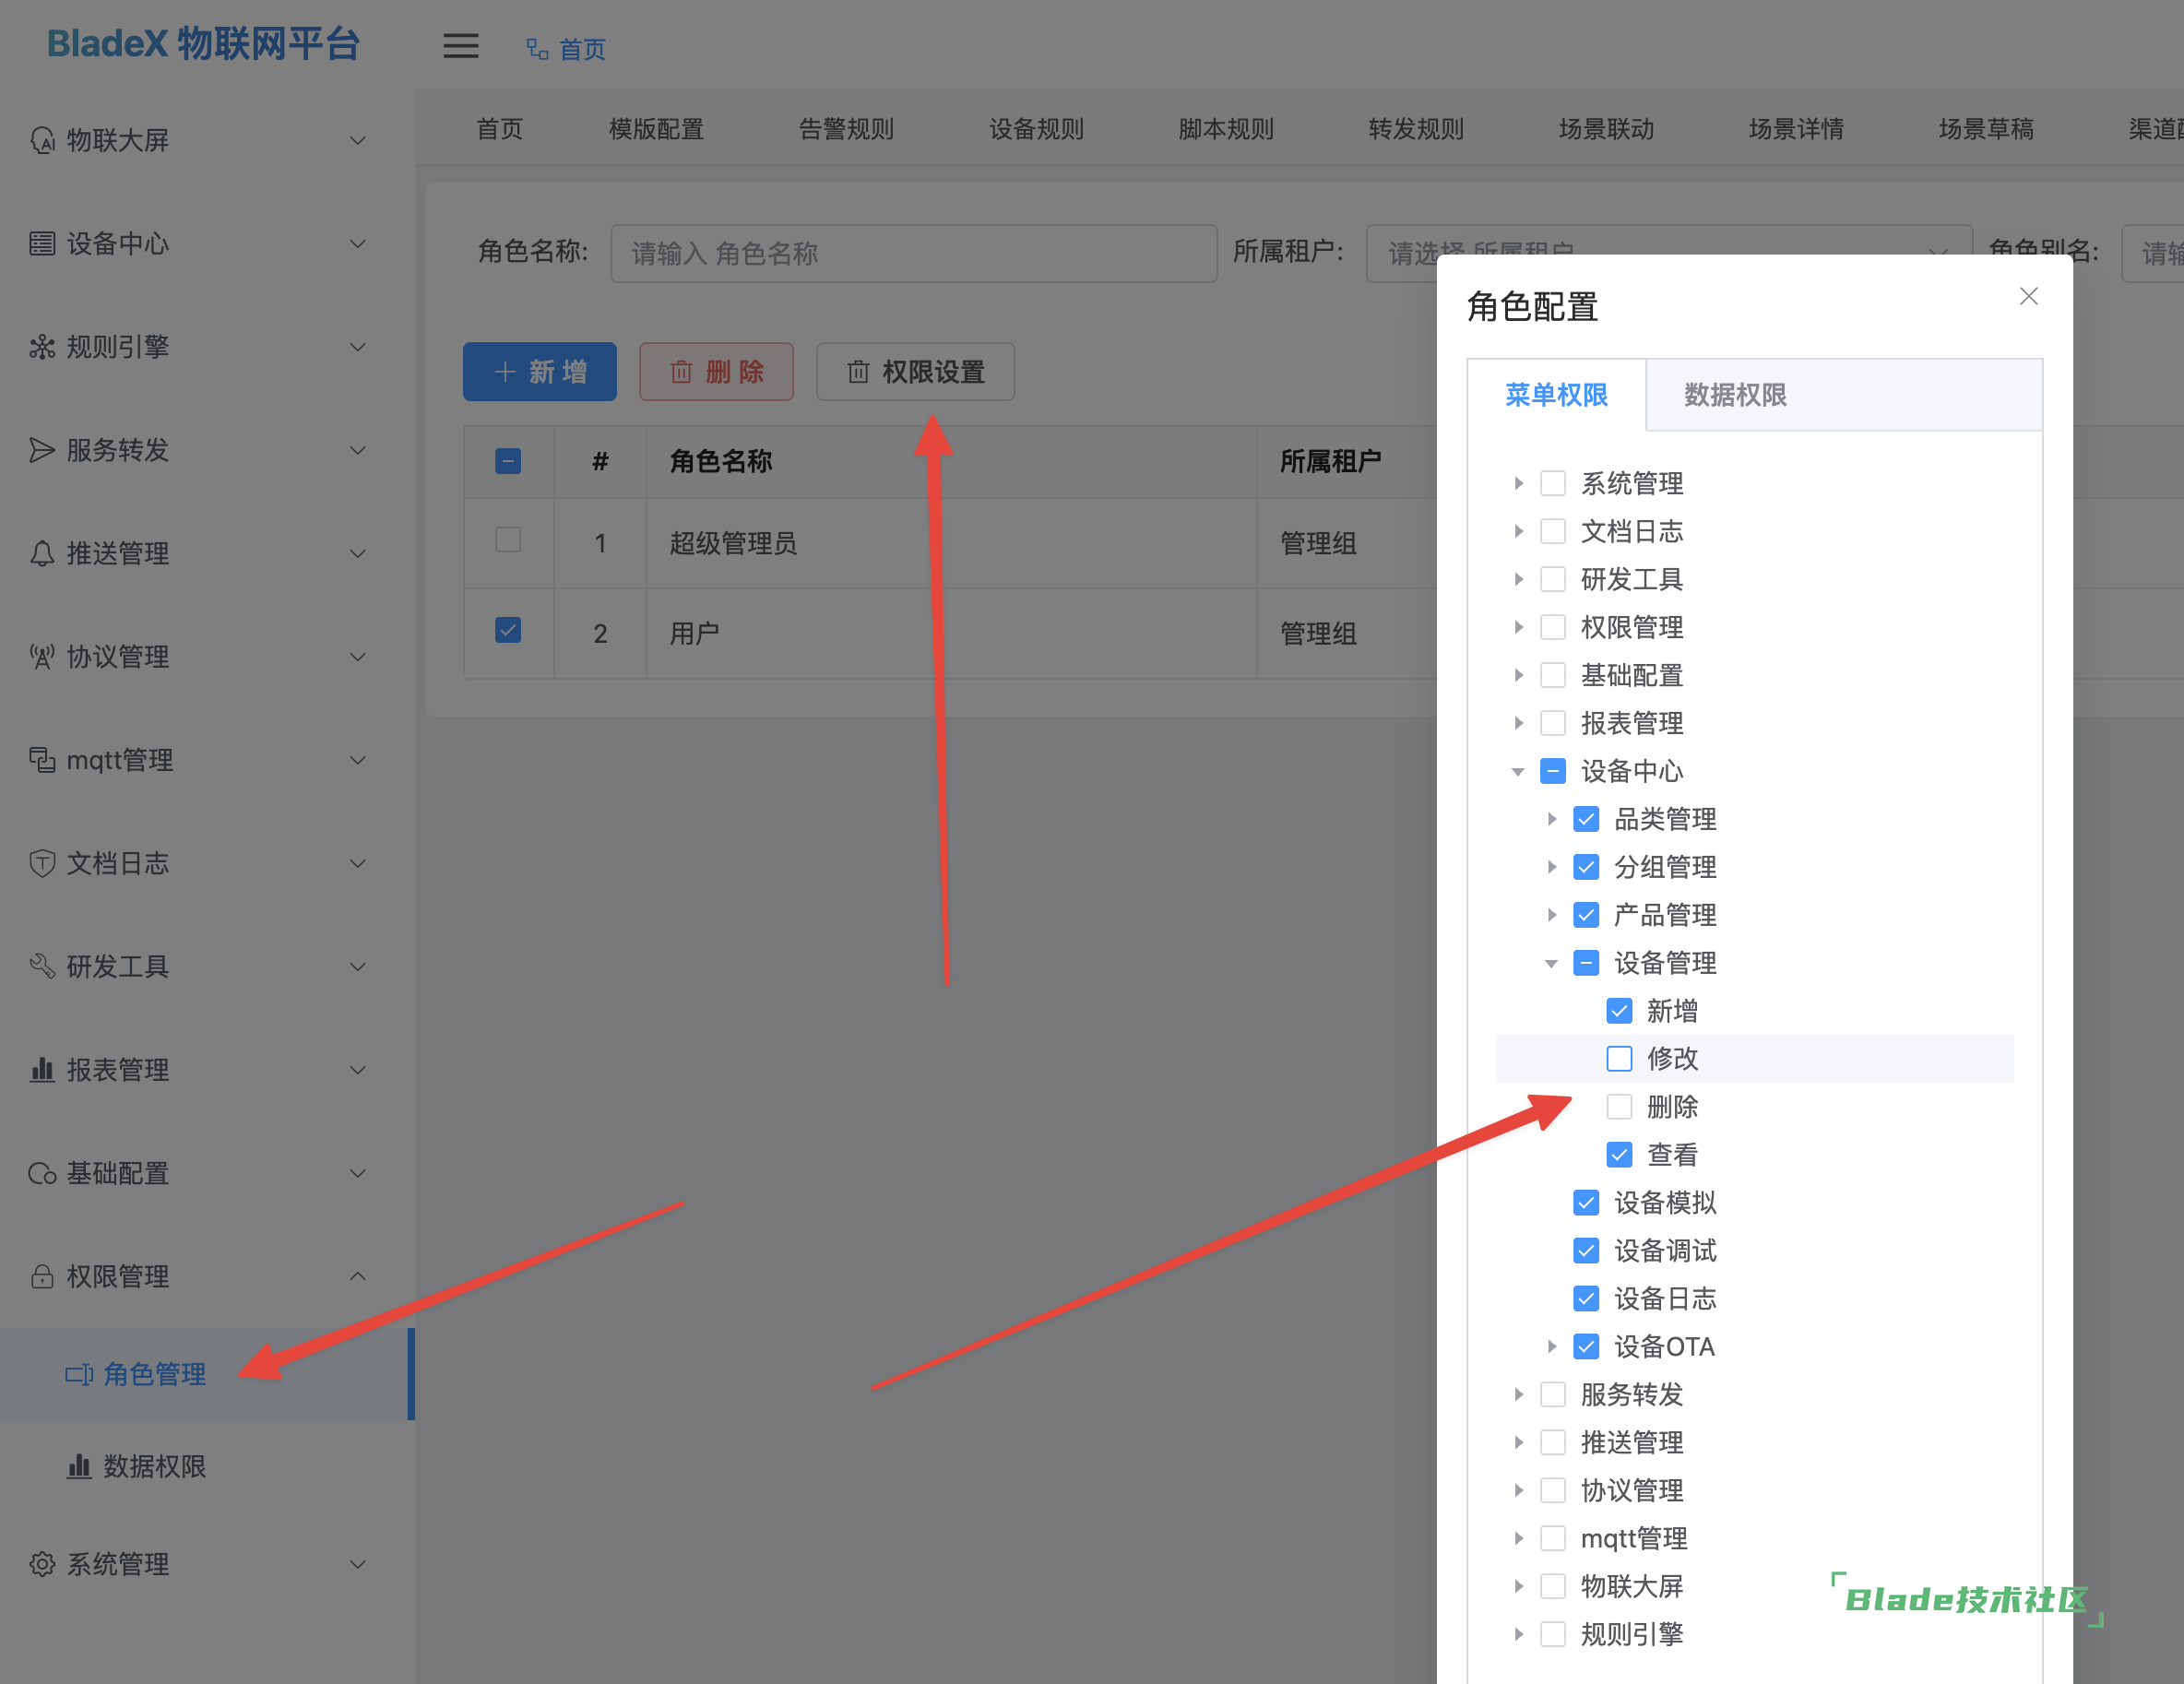The width and height of the screenshot is (2184, 1684).
Task: Check the 修改 permission checkbox
Action: click(1619, 1058)
